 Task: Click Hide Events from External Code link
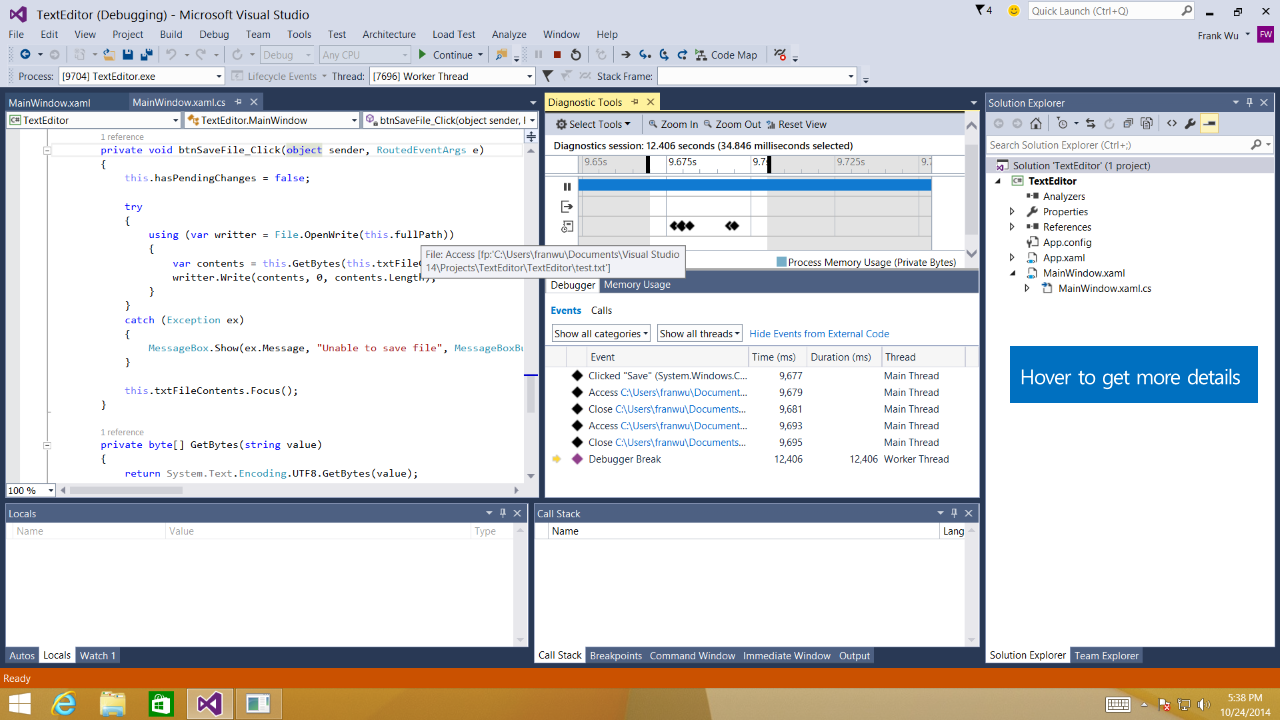(x=819, y=334)
